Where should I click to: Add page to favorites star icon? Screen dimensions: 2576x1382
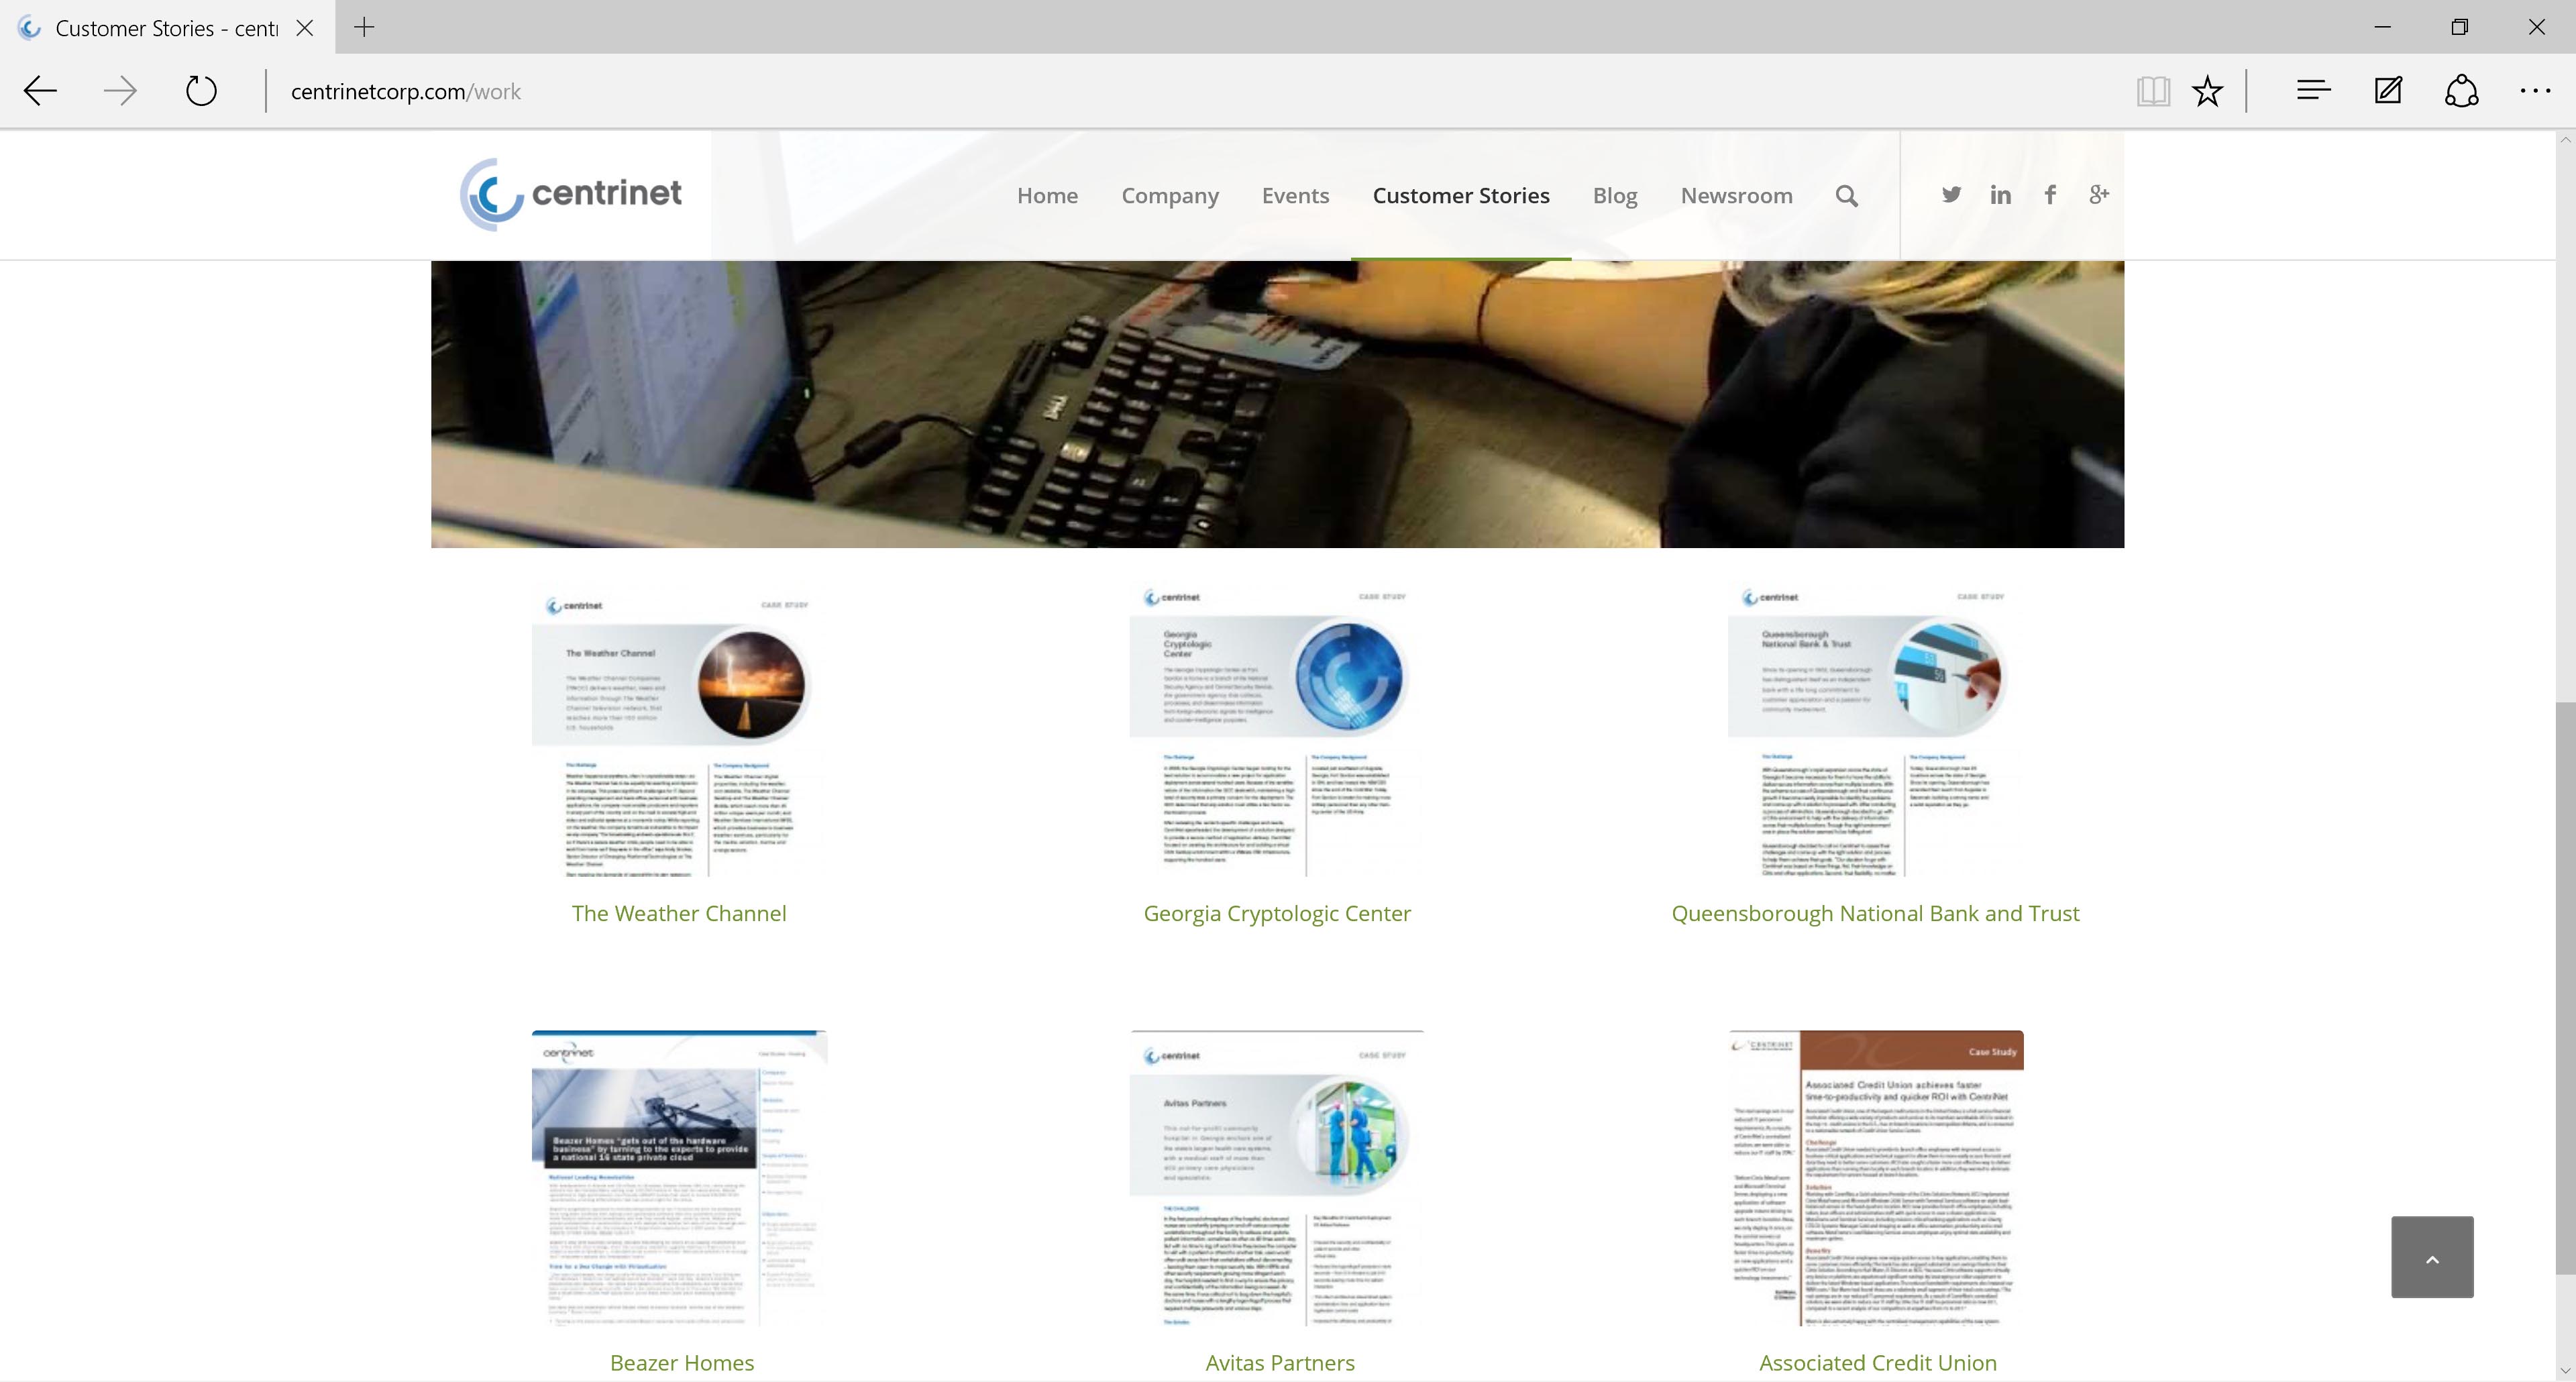[x=2207, y=91]
